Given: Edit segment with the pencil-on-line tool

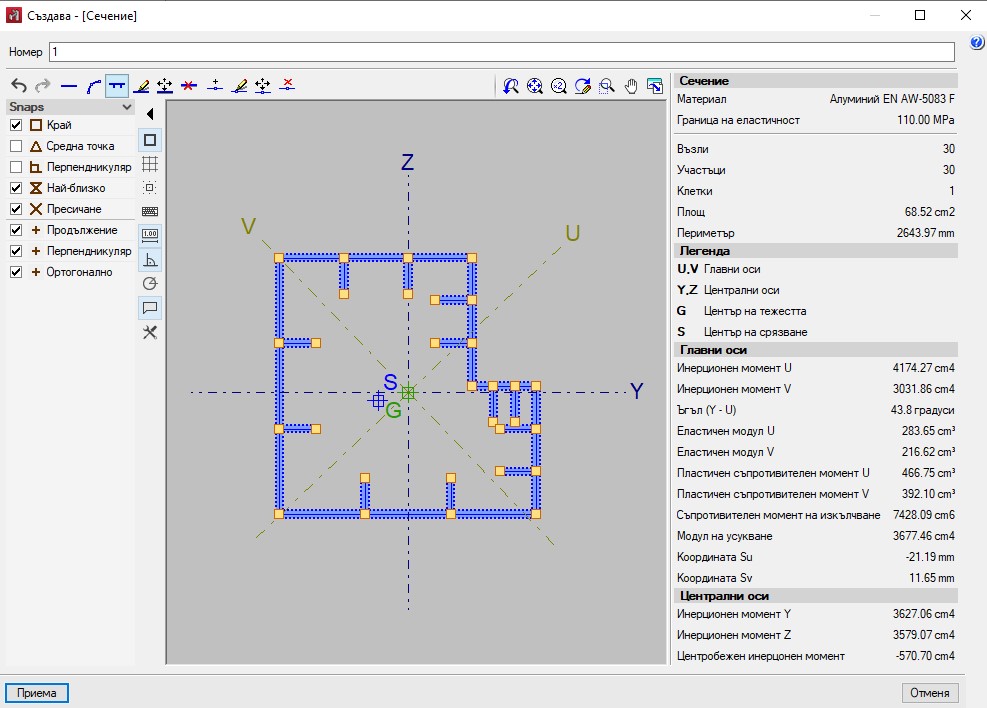Looking at the screenshot, I should click(x=142, y=86).
